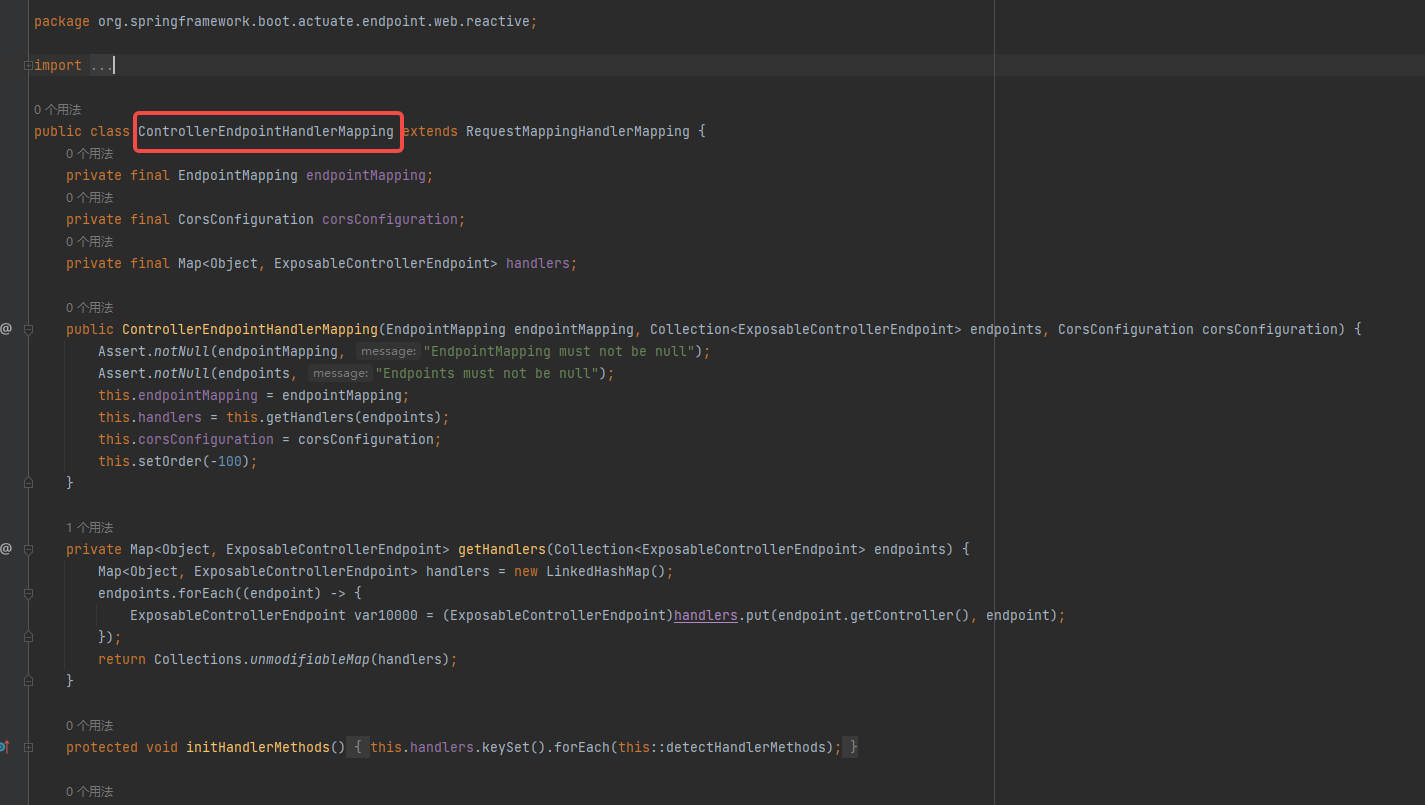The height and width of the screenshot is (805, 1425).
Task: Click the 'extends' keyword
Action: click(x=430, y=131)
